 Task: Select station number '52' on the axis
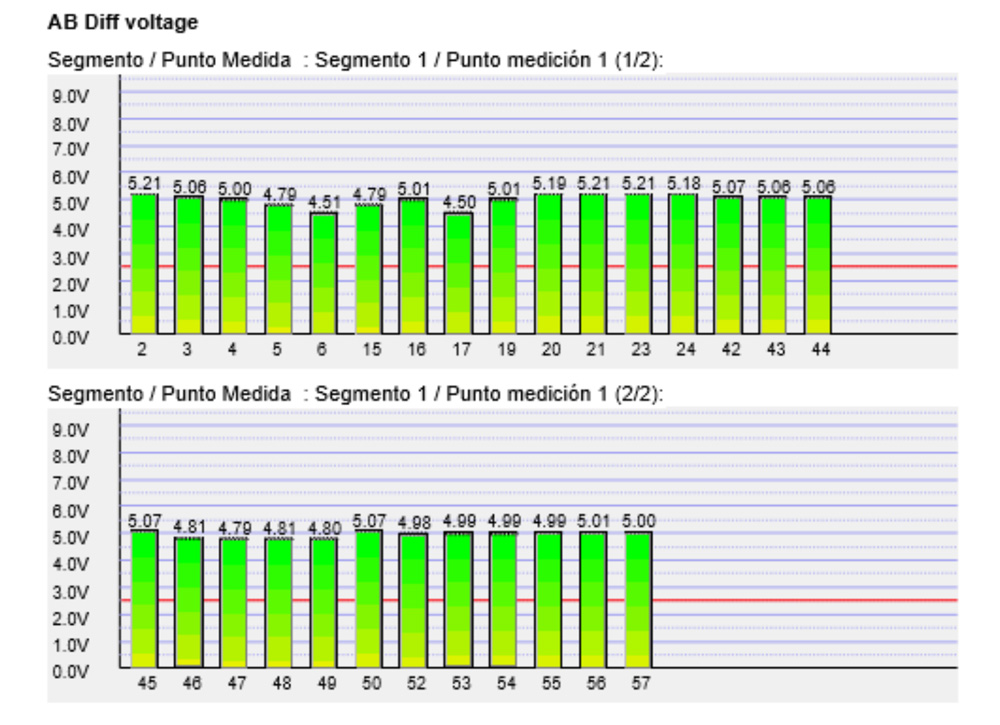click(x=416, y=684)
